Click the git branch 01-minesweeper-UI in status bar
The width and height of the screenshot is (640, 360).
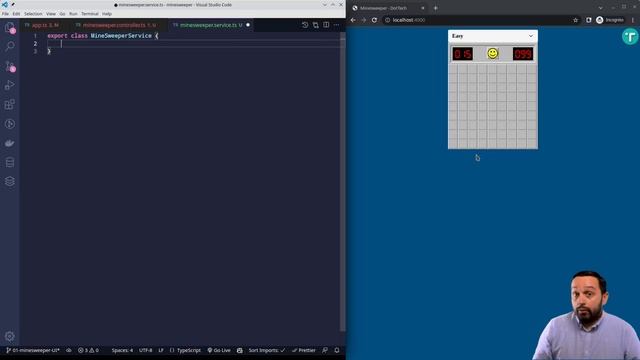33,350
